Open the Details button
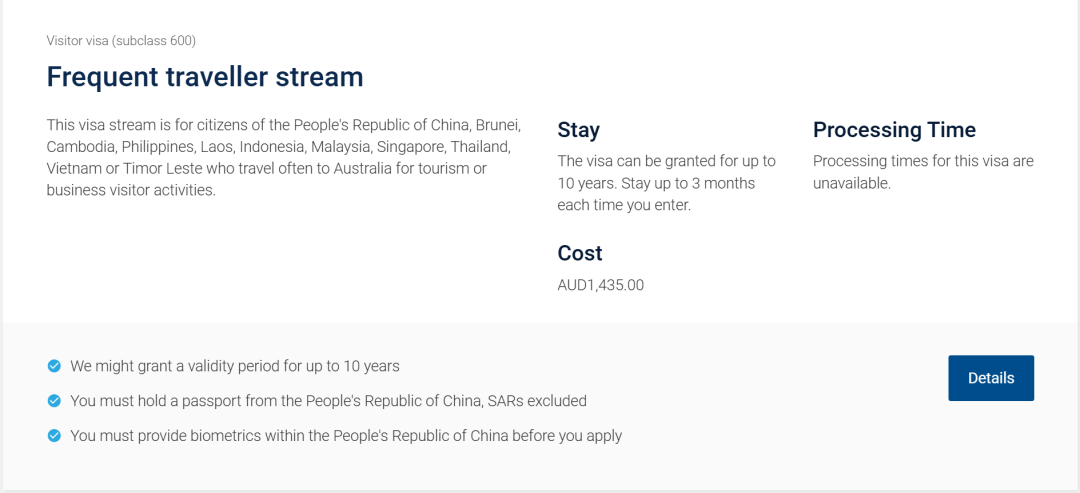Screen dimensions: 1080x493 point(990,378)
